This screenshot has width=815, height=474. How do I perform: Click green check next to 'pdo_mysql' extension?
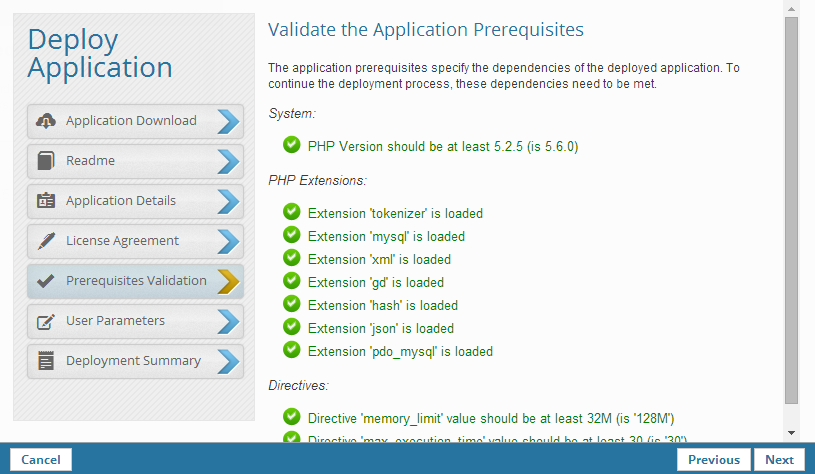tap(292, 350)
